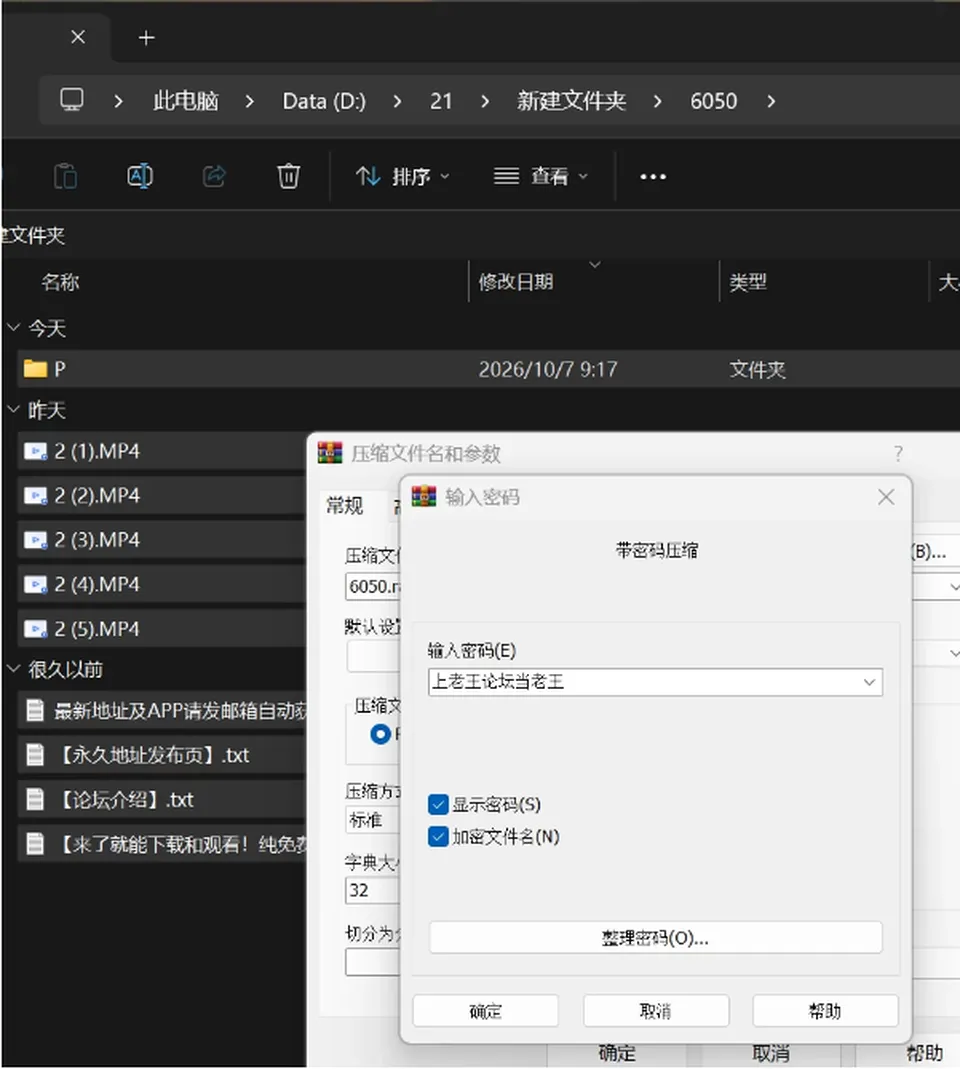Sort by the 修改日期 column header
The height and width of the screenshot is (1069, 960).
point(516,282)
